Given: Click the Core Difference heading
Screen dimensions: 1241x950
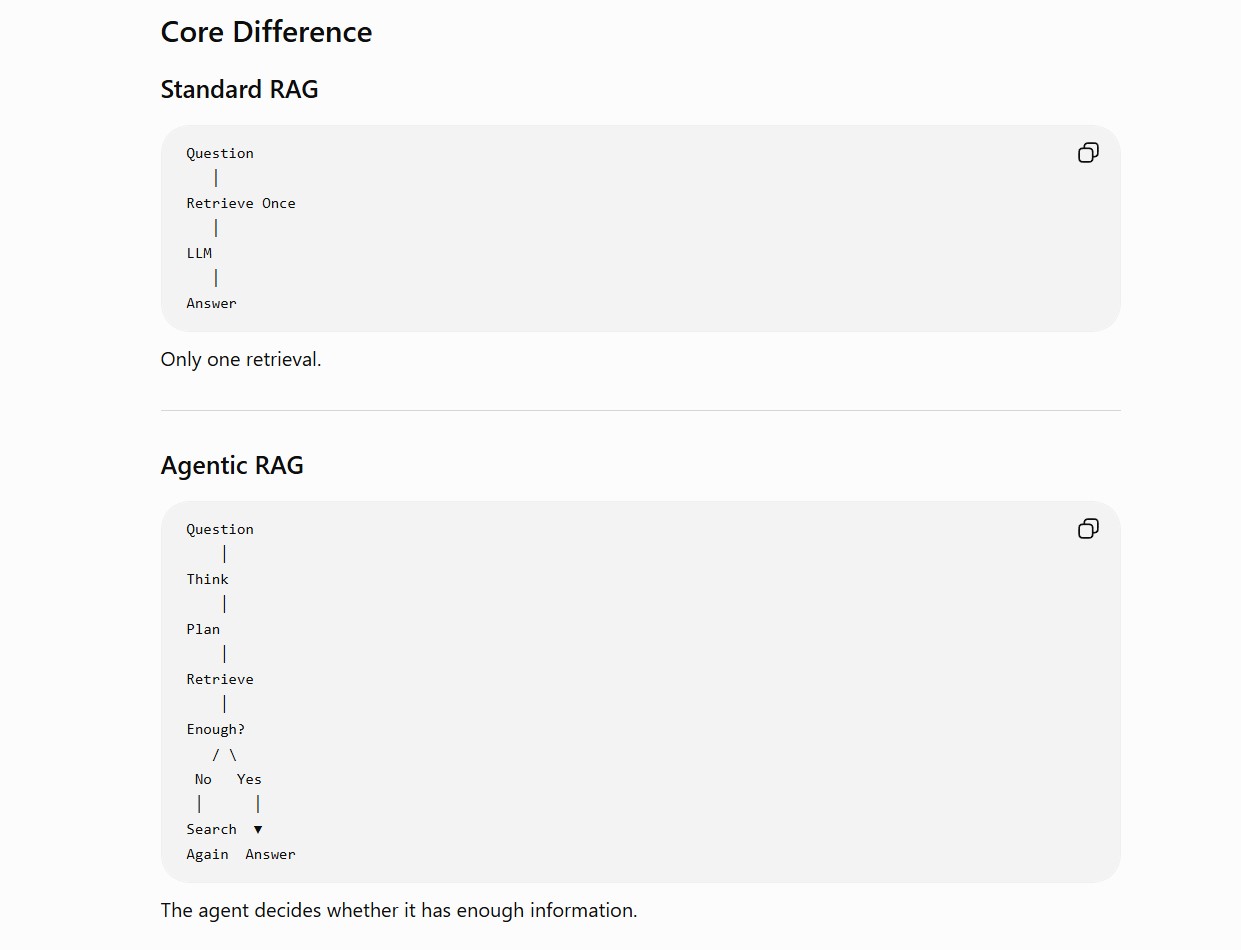Looking at the screenshot, I should [x=266, y=32].
